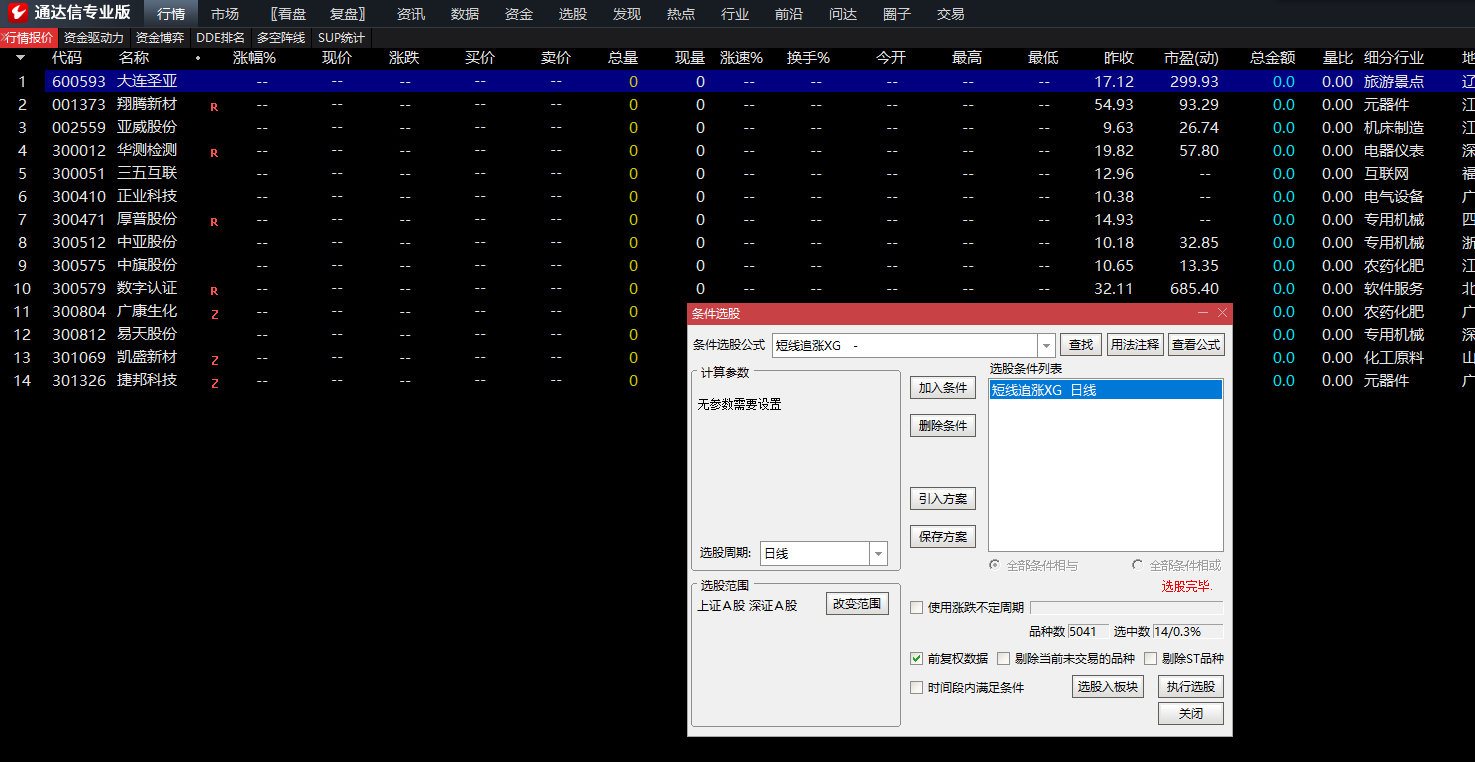Click stock code 300812
The height and width of the screenshot is (762, 1475).
pyautogui.click(x=79, y=335)
